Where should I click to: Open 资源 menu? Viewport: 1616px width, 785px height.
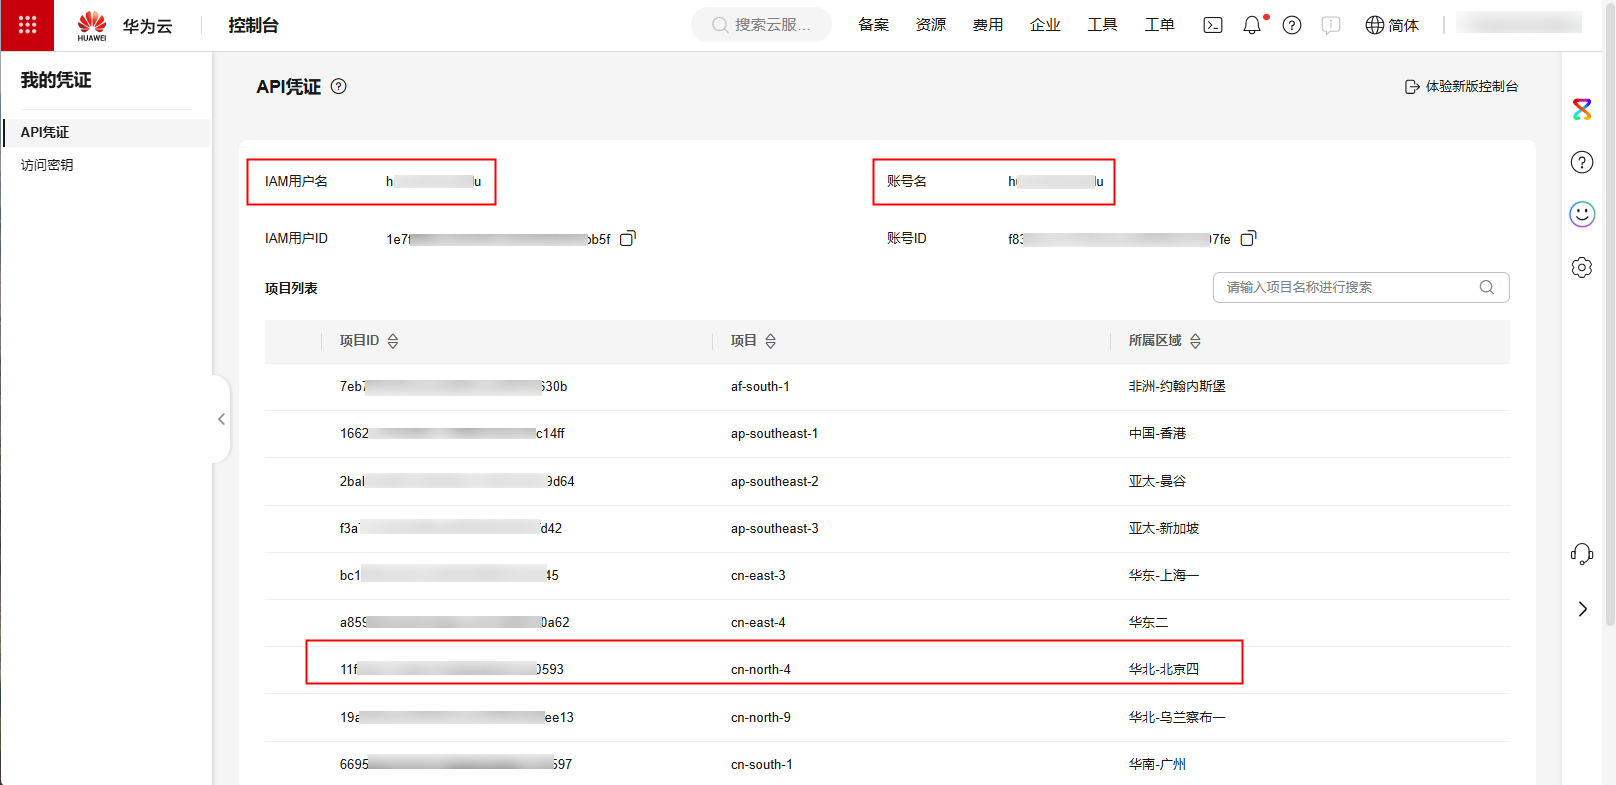tap(930, 25)
